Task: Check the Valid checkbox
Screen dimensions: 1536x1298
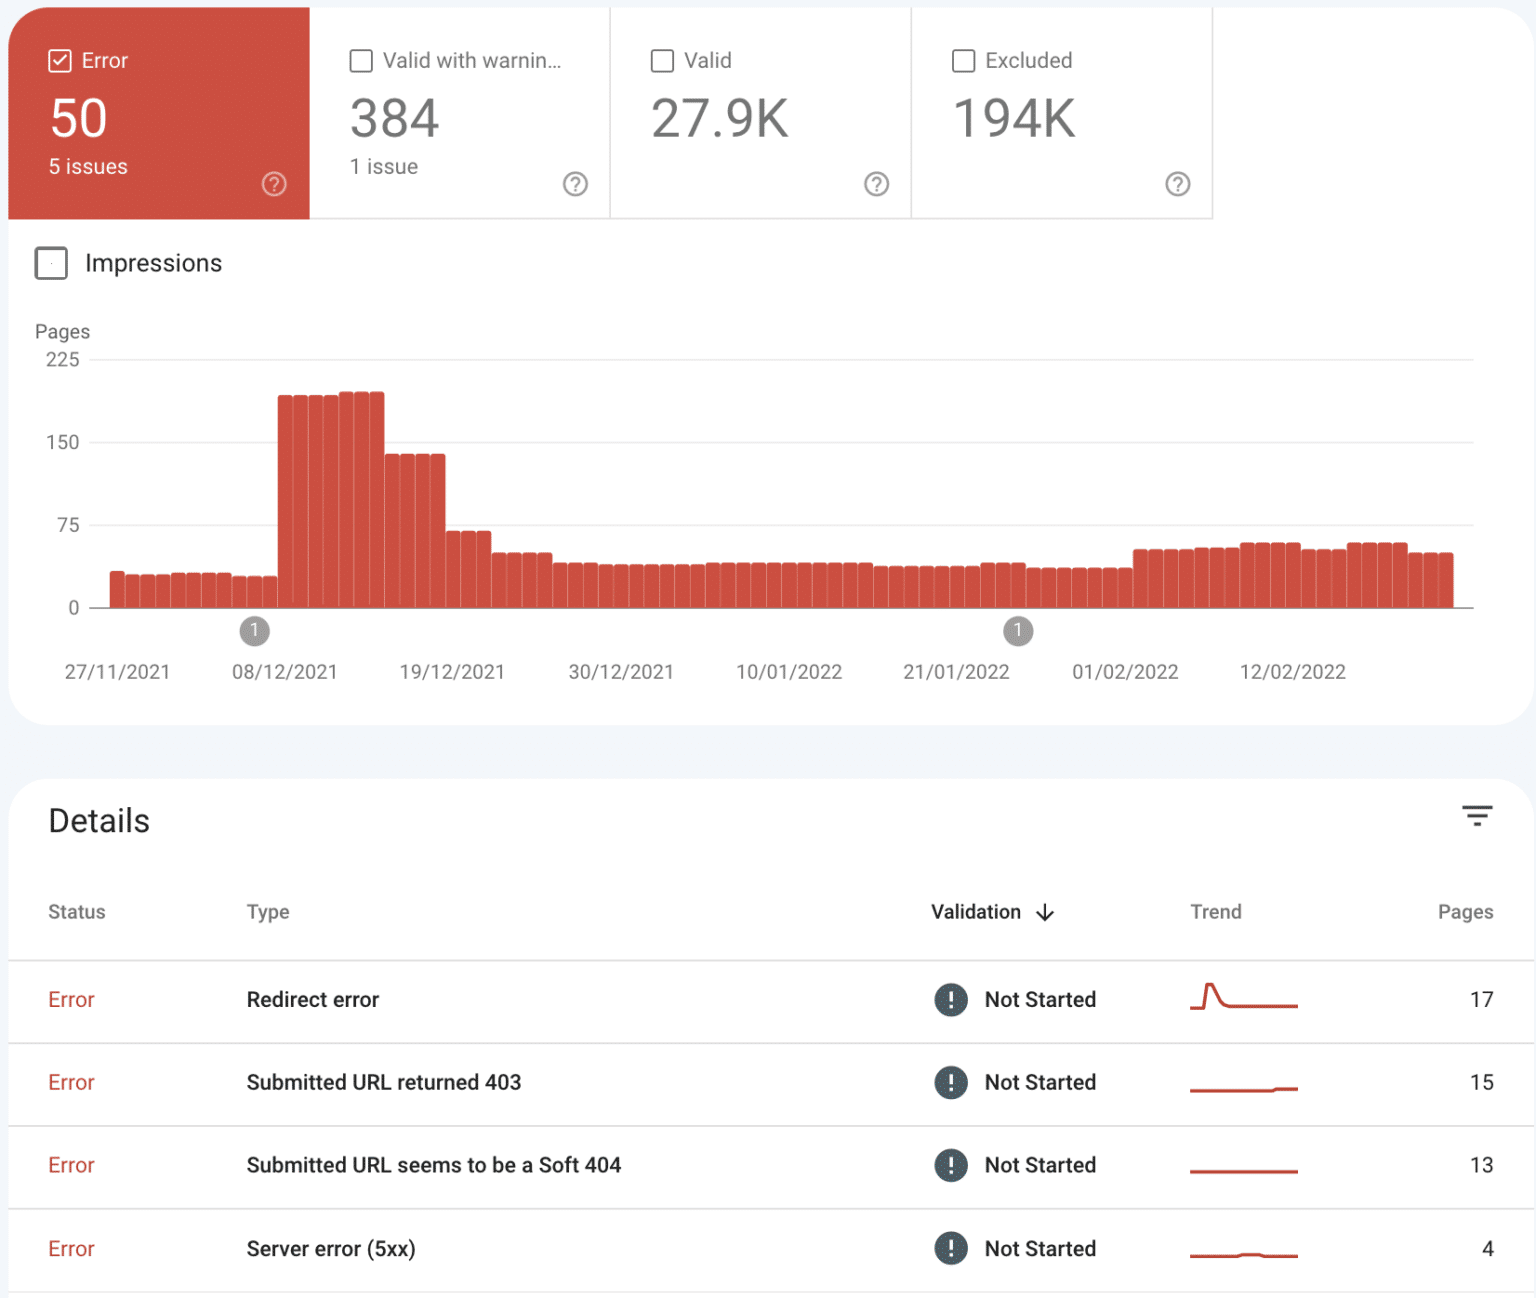Action: click(662, 60)
